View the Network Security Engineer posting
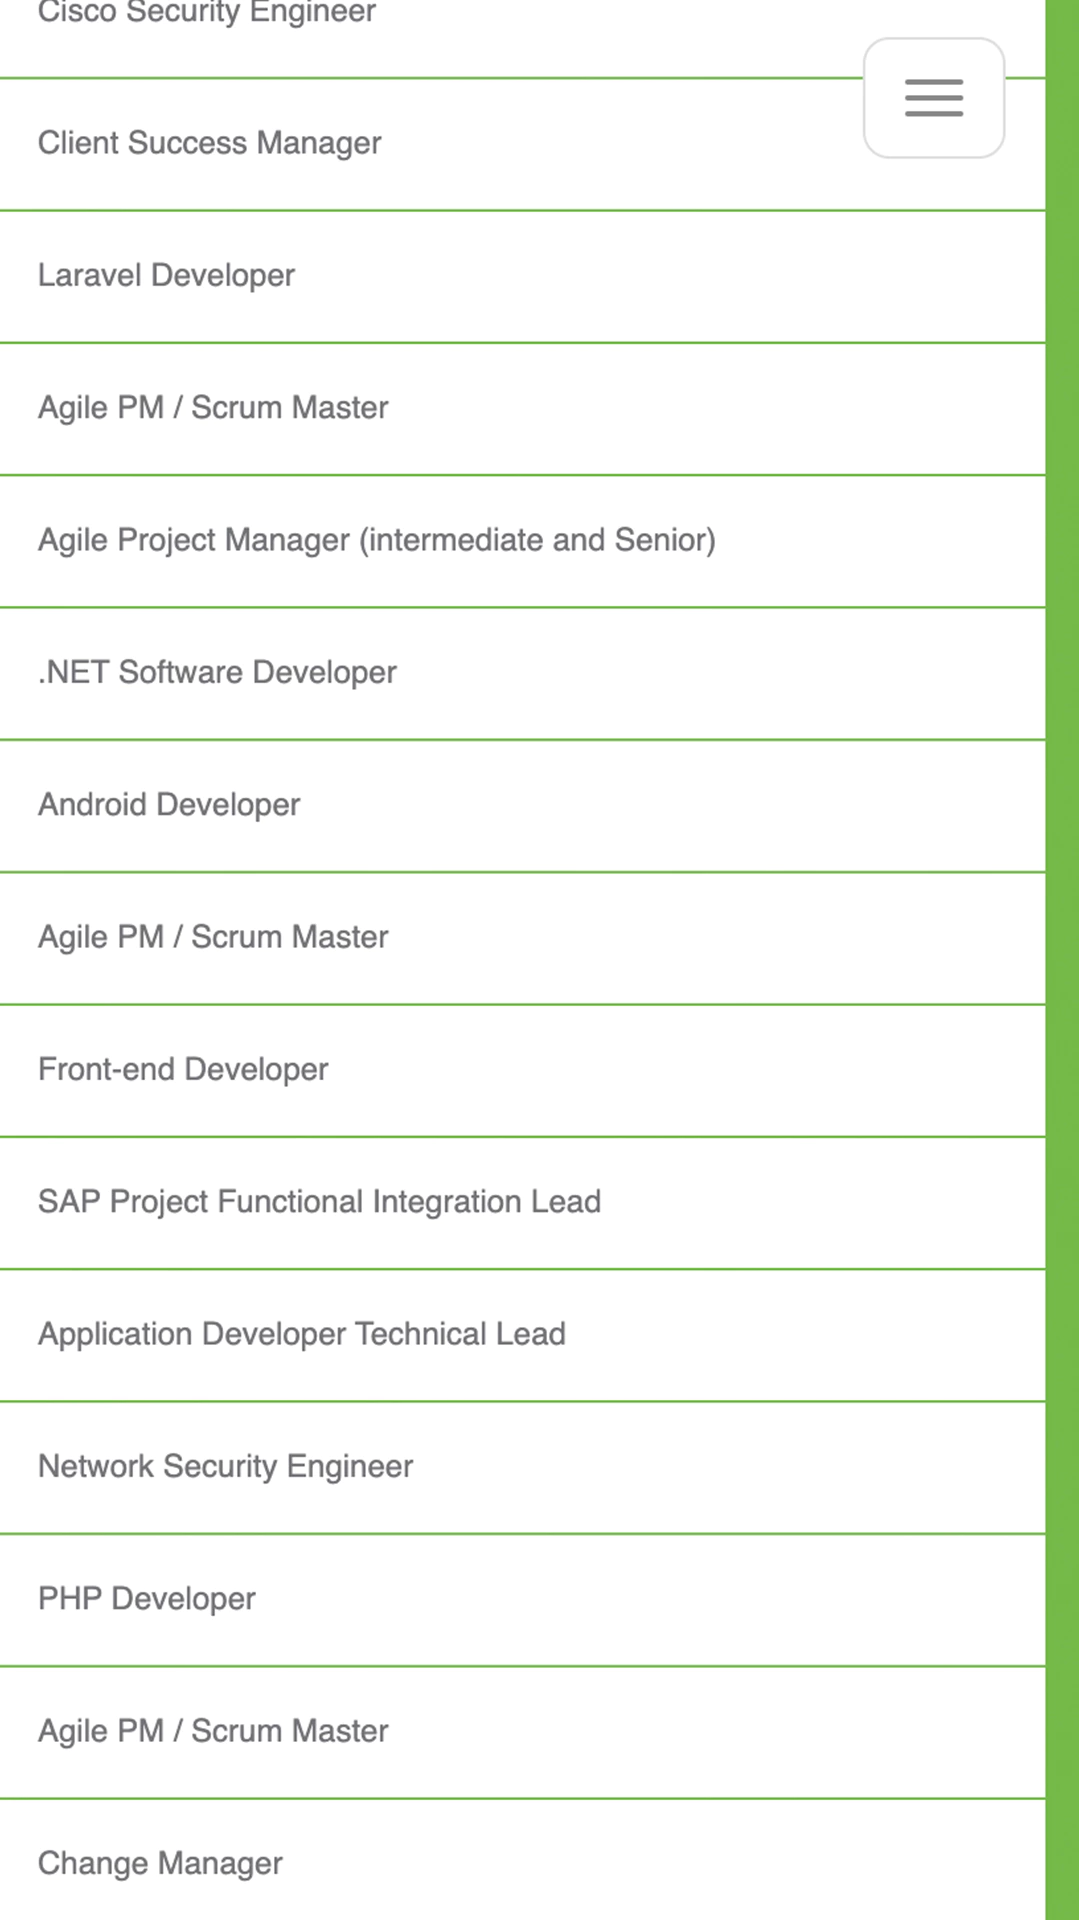 point(225,1466)
